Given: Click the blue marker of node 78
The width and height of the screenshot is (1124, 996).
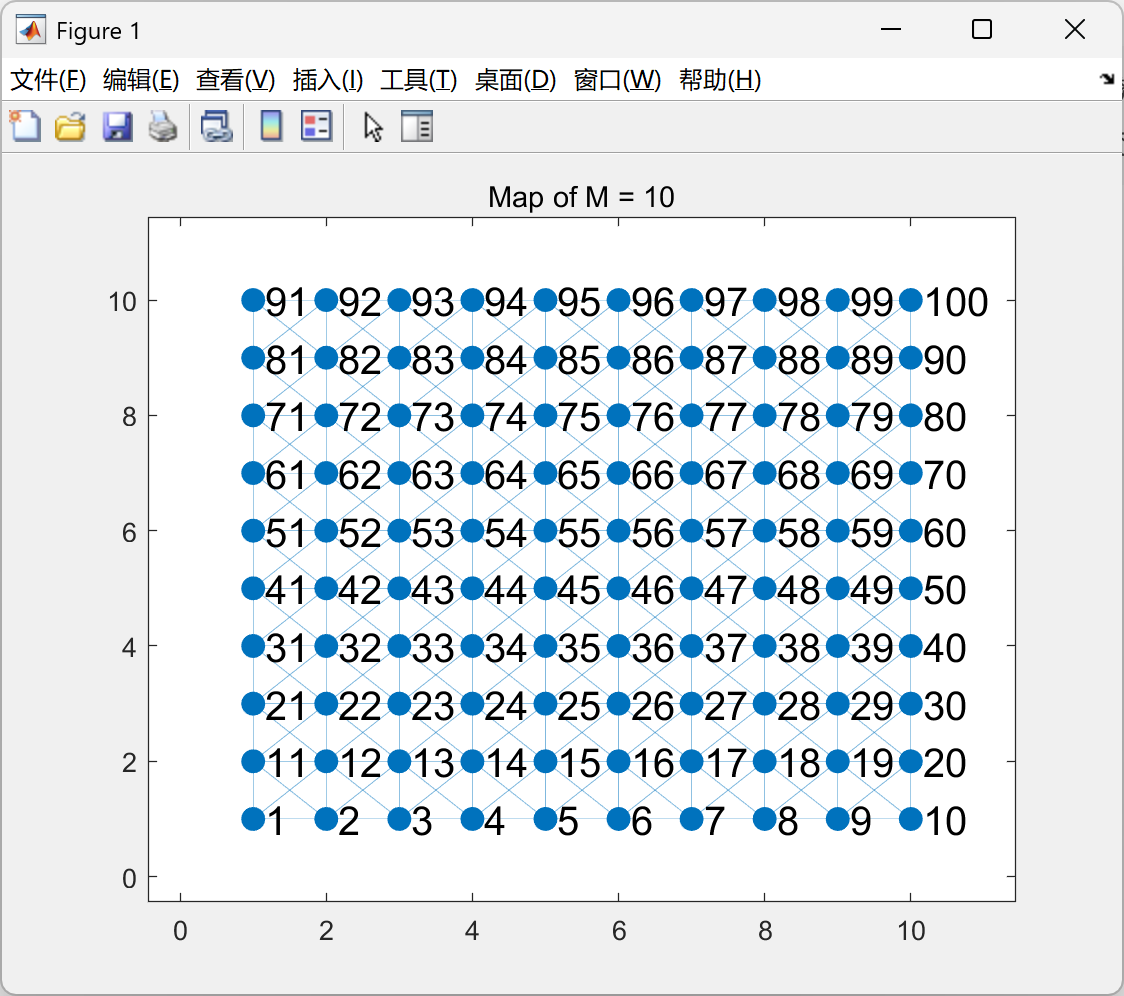Looking at the screenshot, I should (765, 415).
